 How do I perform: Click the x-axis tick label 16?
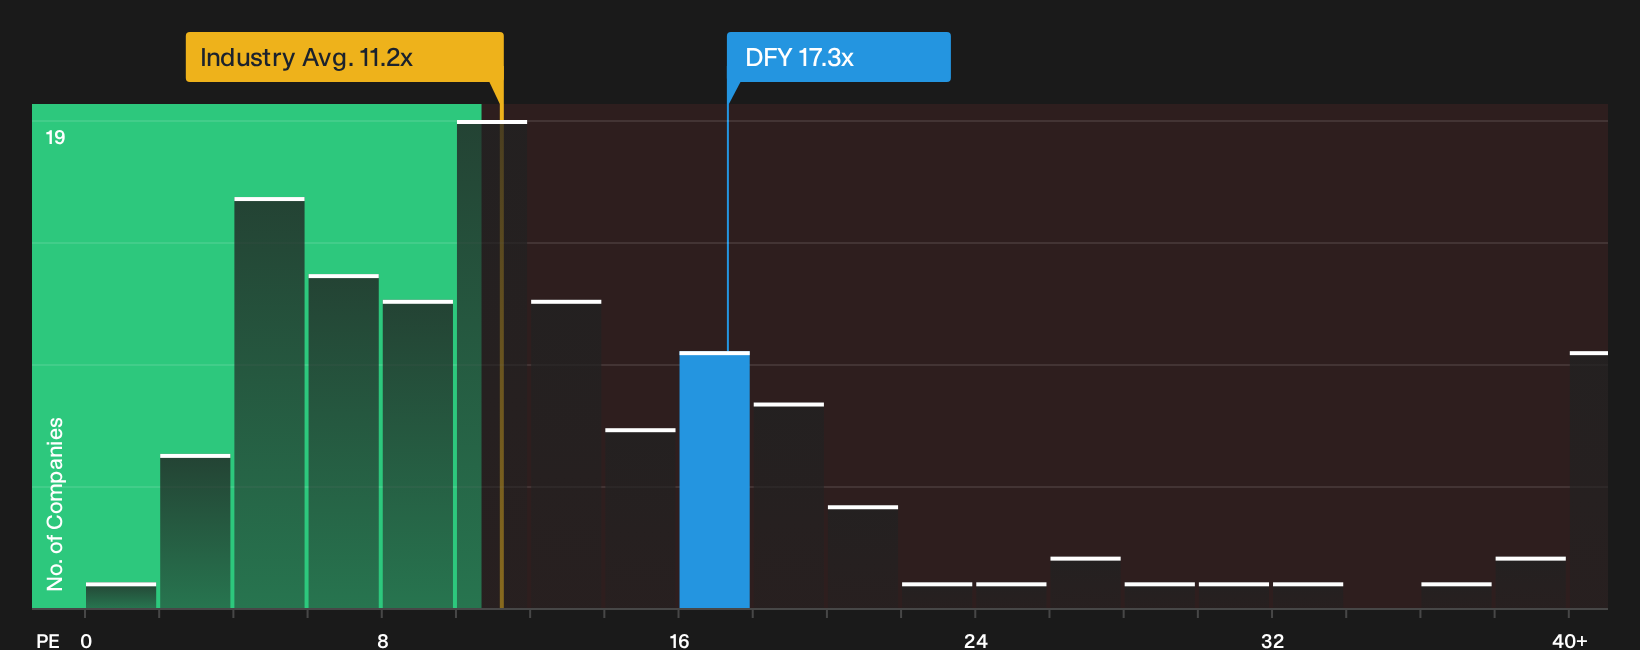(679, 640)
